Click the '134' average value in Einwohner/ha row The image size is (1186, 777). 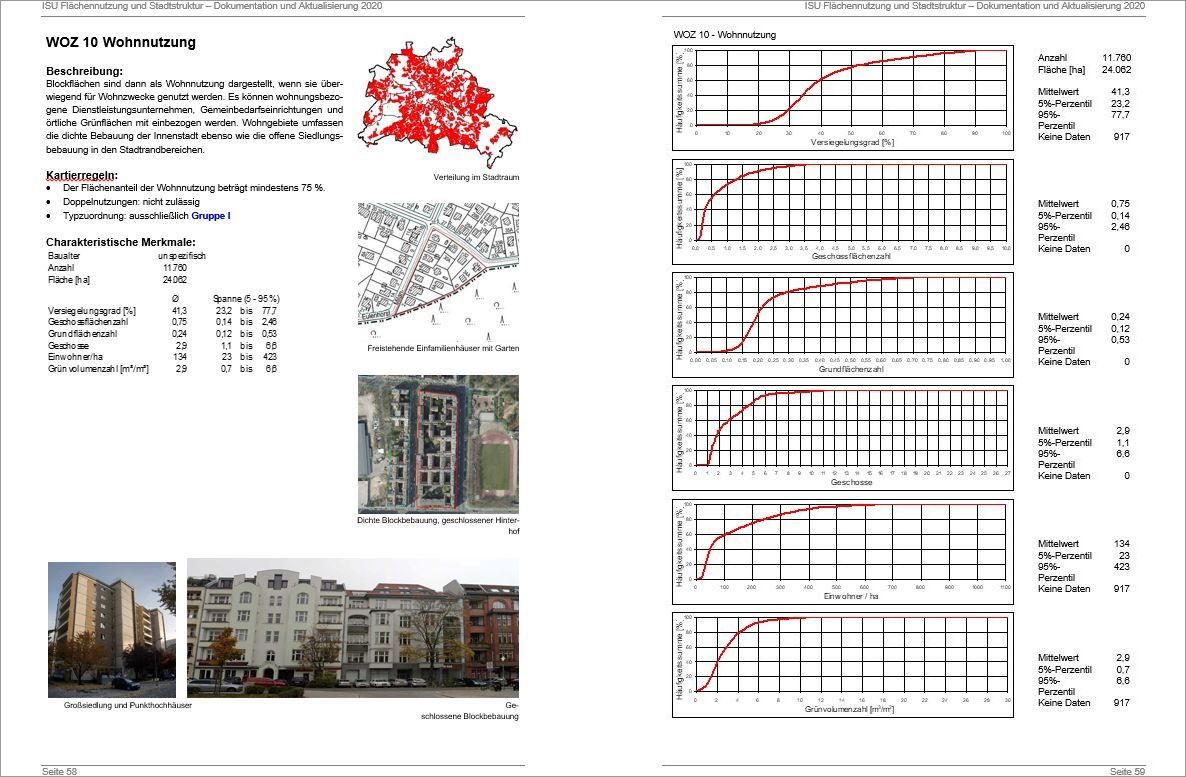coord(179,357)
